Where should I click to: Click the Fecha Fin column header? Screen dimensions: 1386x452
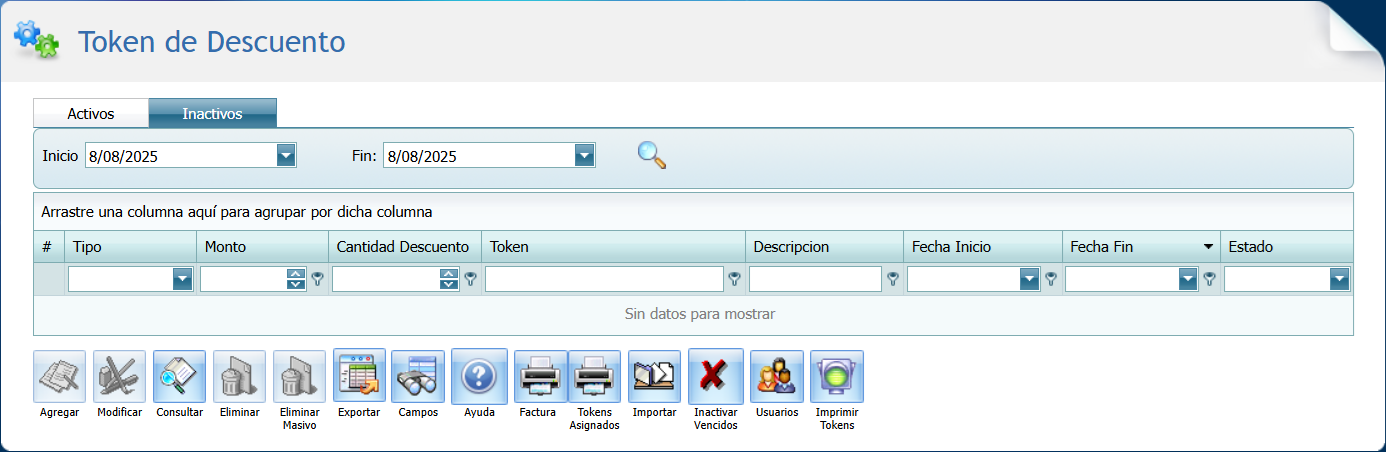point(1141,247)
